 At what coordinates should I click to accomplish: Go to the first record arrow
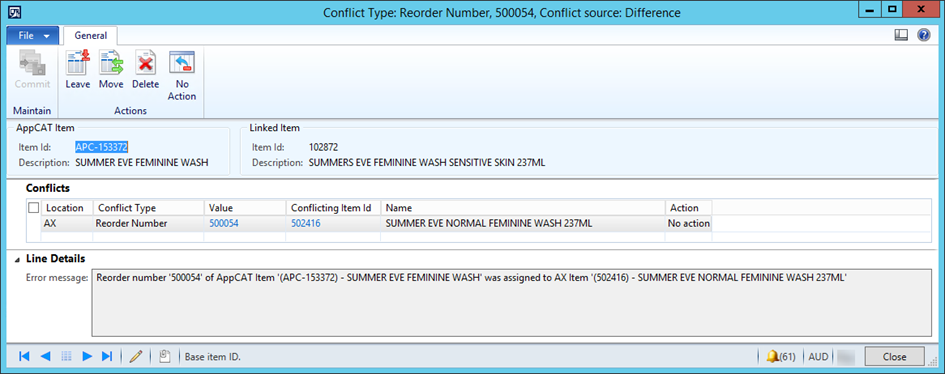tap(24, 357)
